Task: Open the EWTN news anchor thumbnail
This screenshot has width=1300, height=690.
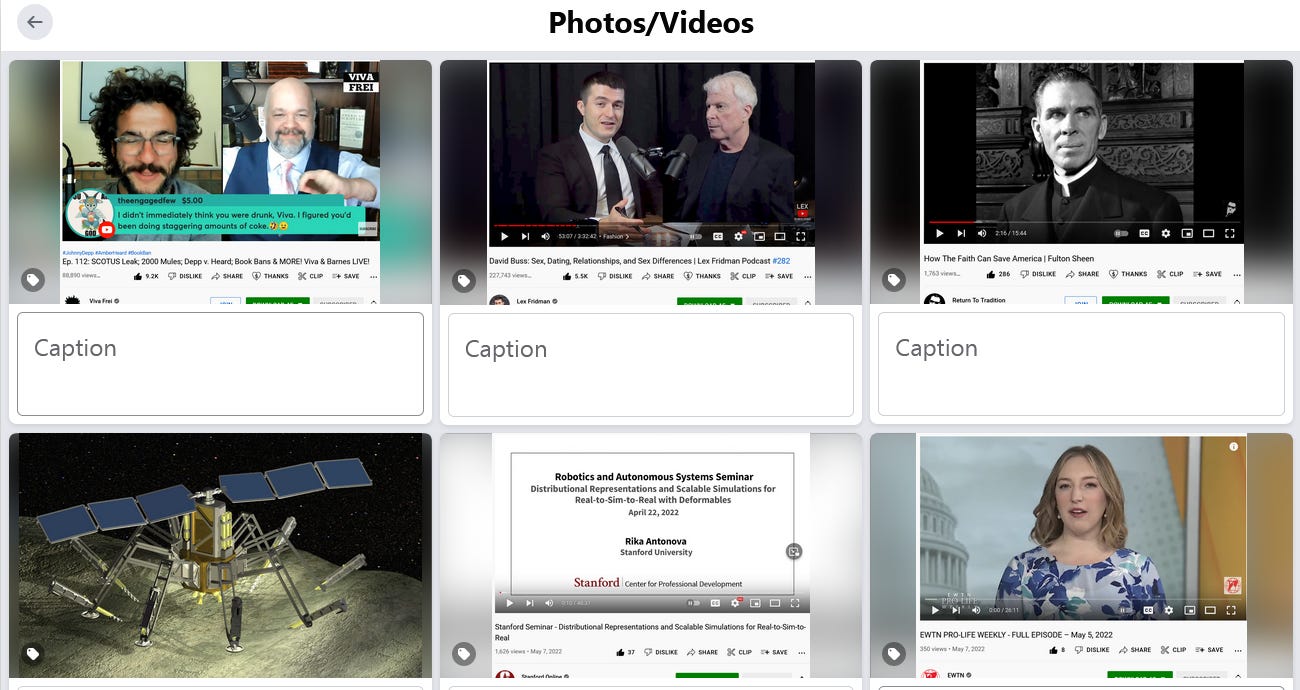Action: coord(1081,555)
